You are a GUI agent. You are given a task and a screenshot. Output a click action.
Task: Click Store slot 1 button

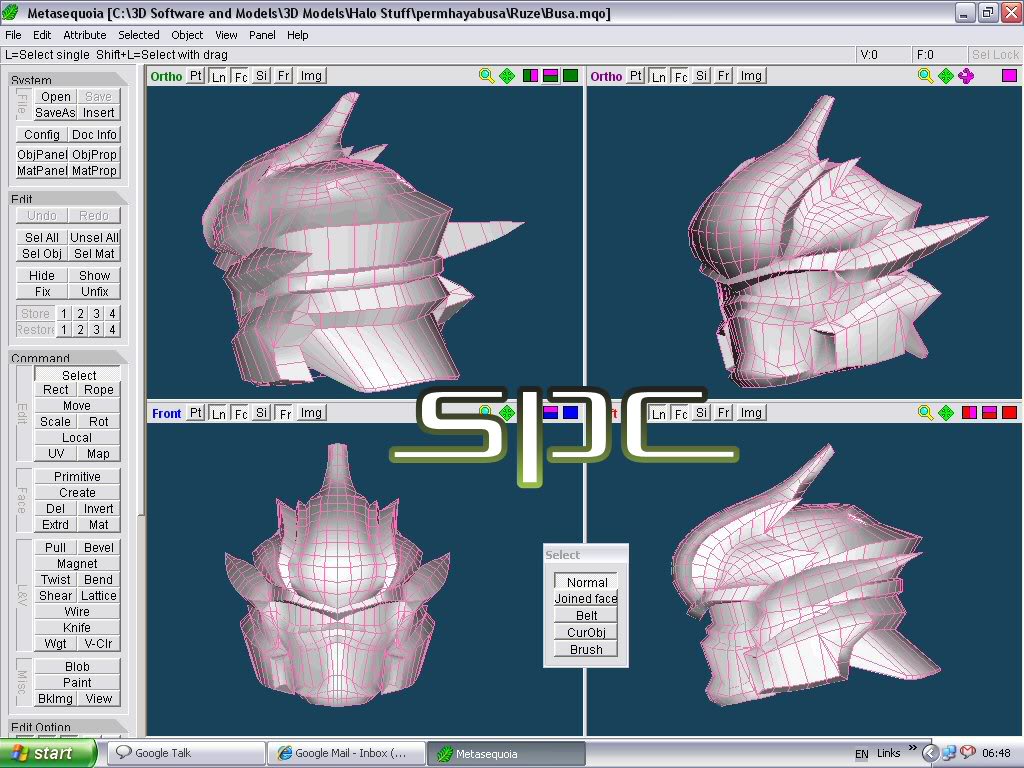point(63,314)
